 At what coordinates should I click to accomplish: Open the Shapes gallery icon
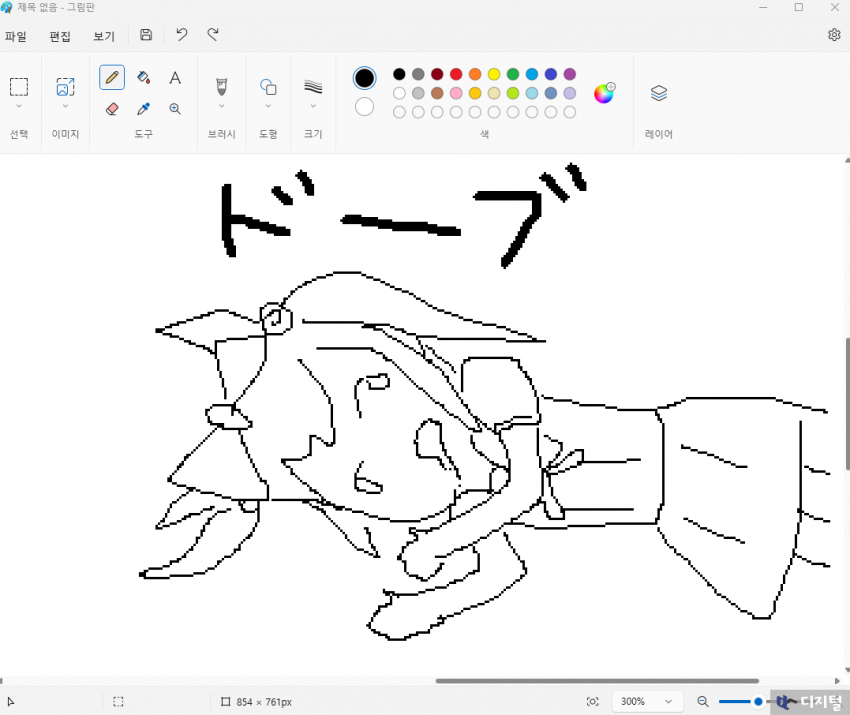[x=268, y=87]
